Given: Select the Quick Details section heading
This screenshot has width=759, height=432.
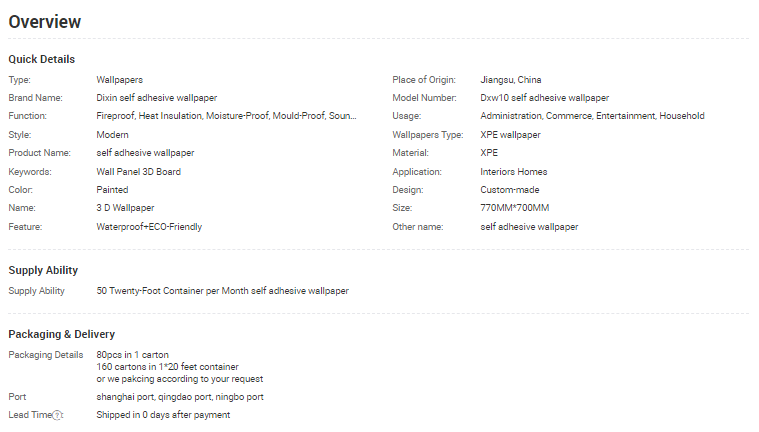Looking at the screenshot, I should point(41,59).
